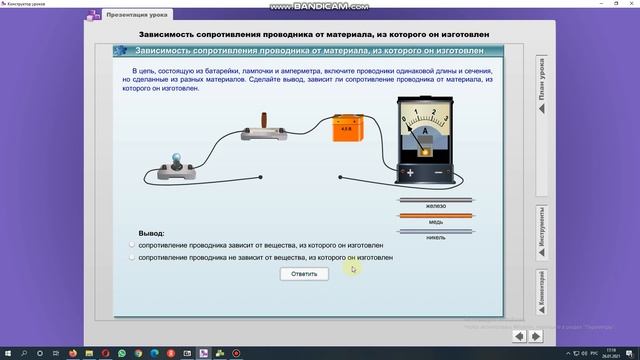Screen dimensions: 640x360
Task: Click the Ответить button
Action: 304,274
